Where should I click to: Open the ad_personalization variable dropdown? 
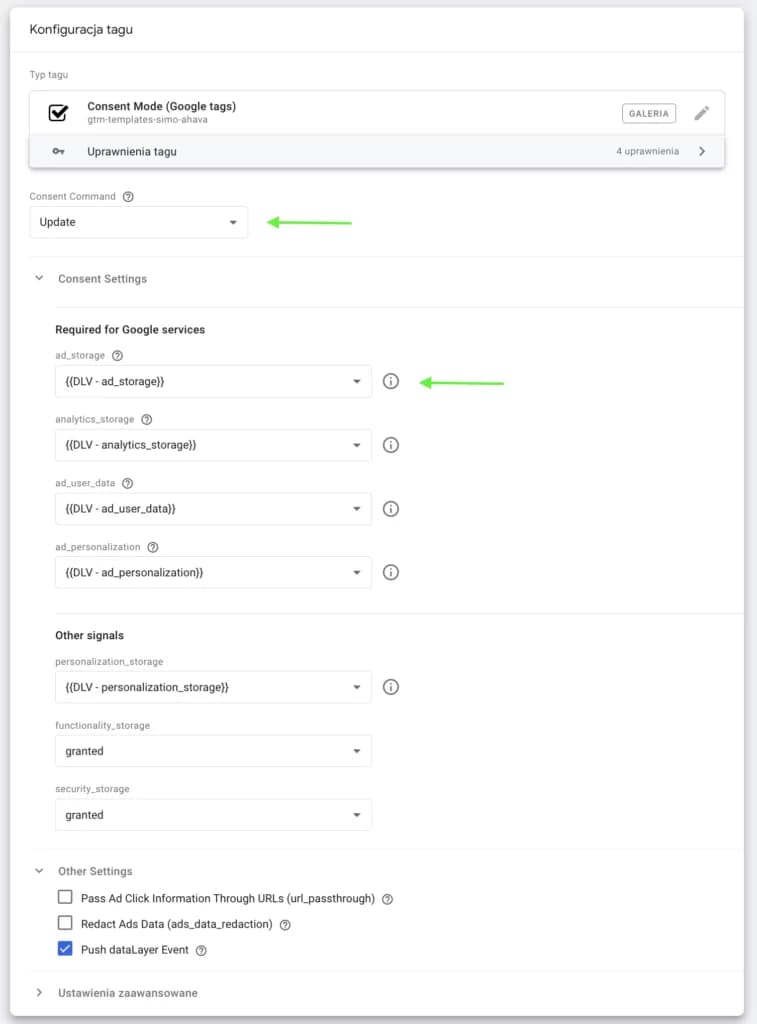[x=213, y=572]
